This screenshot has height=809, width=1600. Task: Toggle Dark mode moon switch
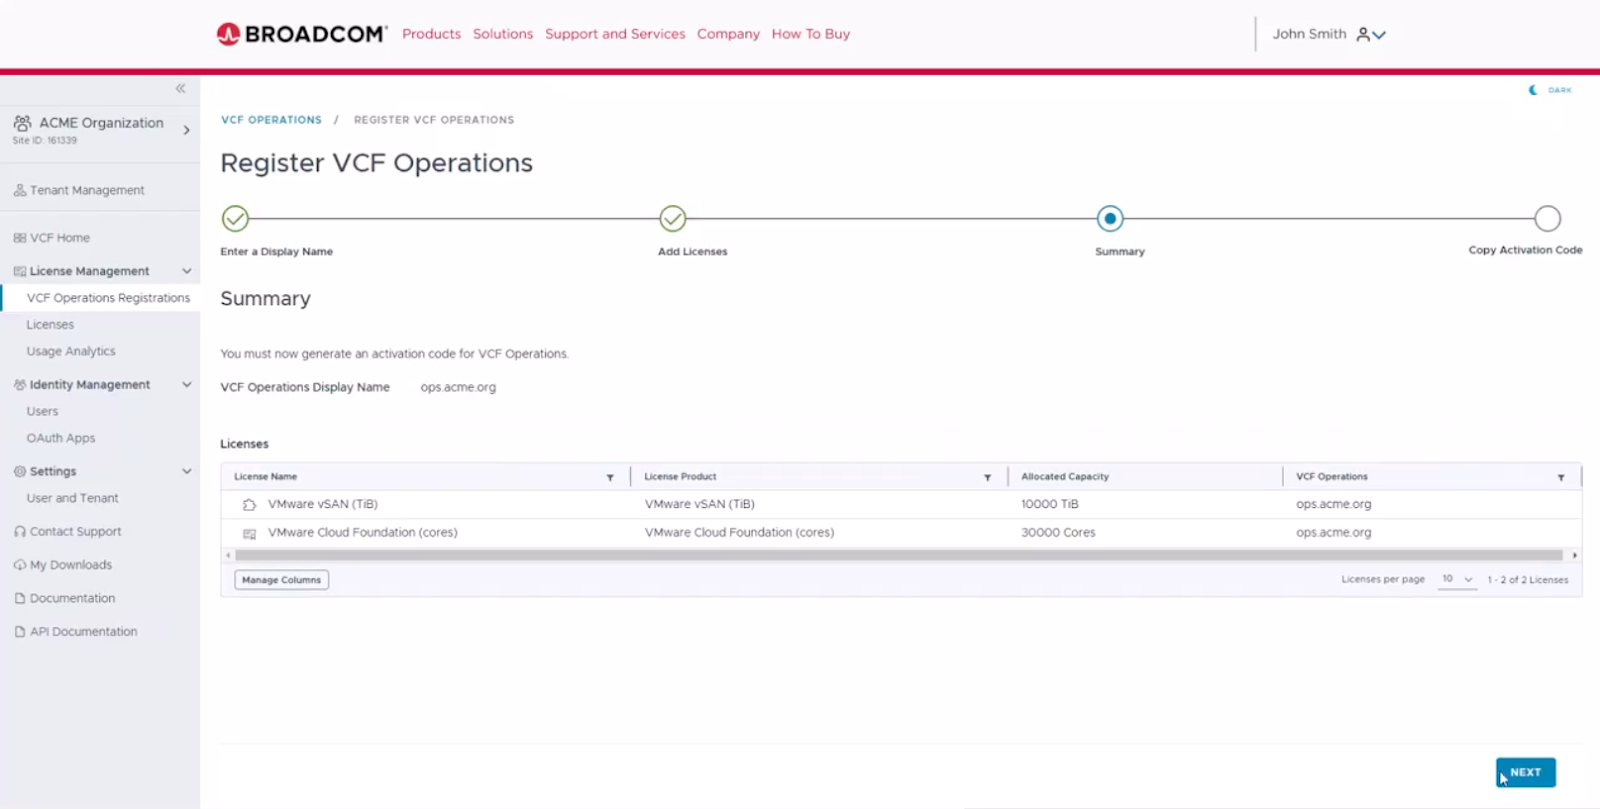[1533, 90]
